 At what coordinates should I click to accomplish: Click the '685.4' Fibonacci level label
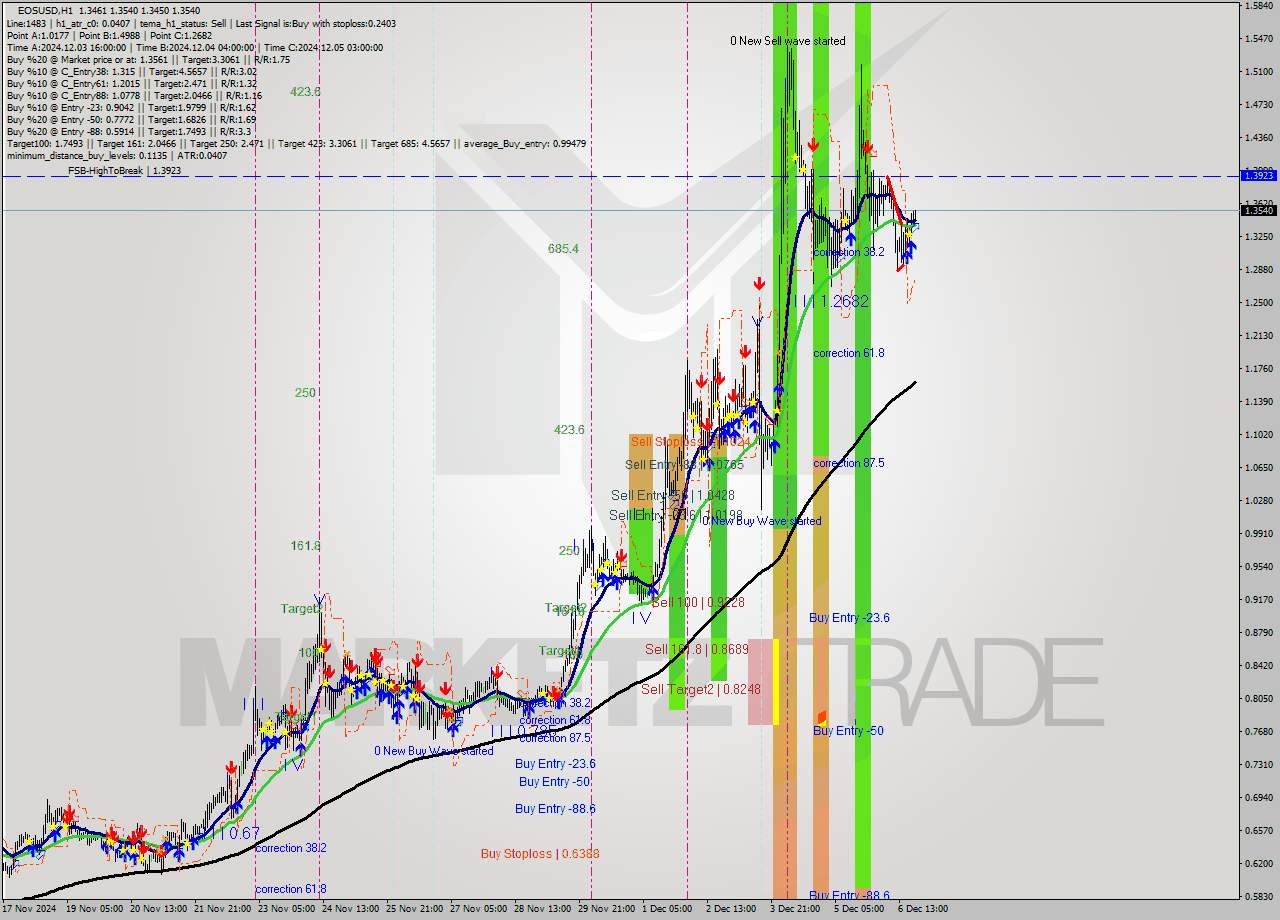coord(563,248)
